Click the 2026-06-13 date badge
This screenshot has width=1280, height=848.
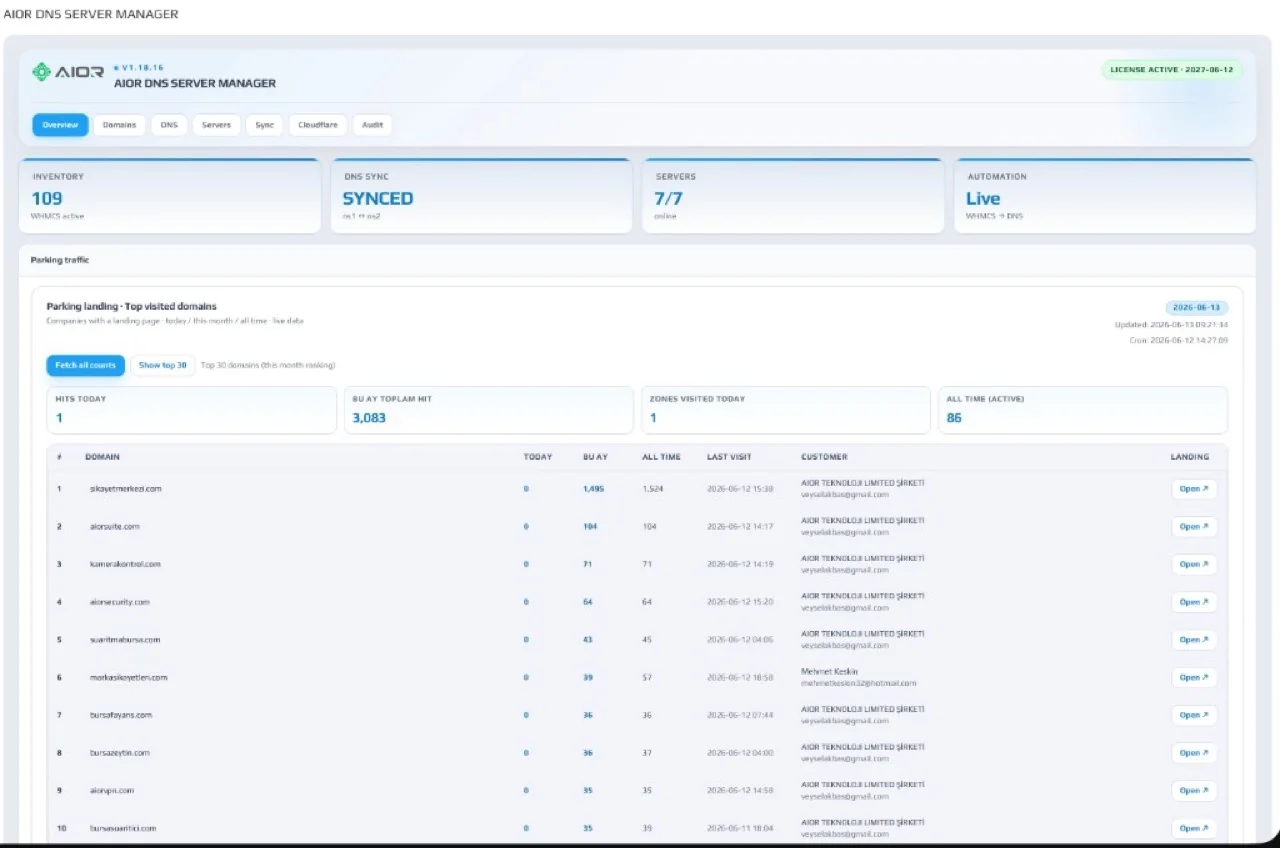tap(1196, 308)
